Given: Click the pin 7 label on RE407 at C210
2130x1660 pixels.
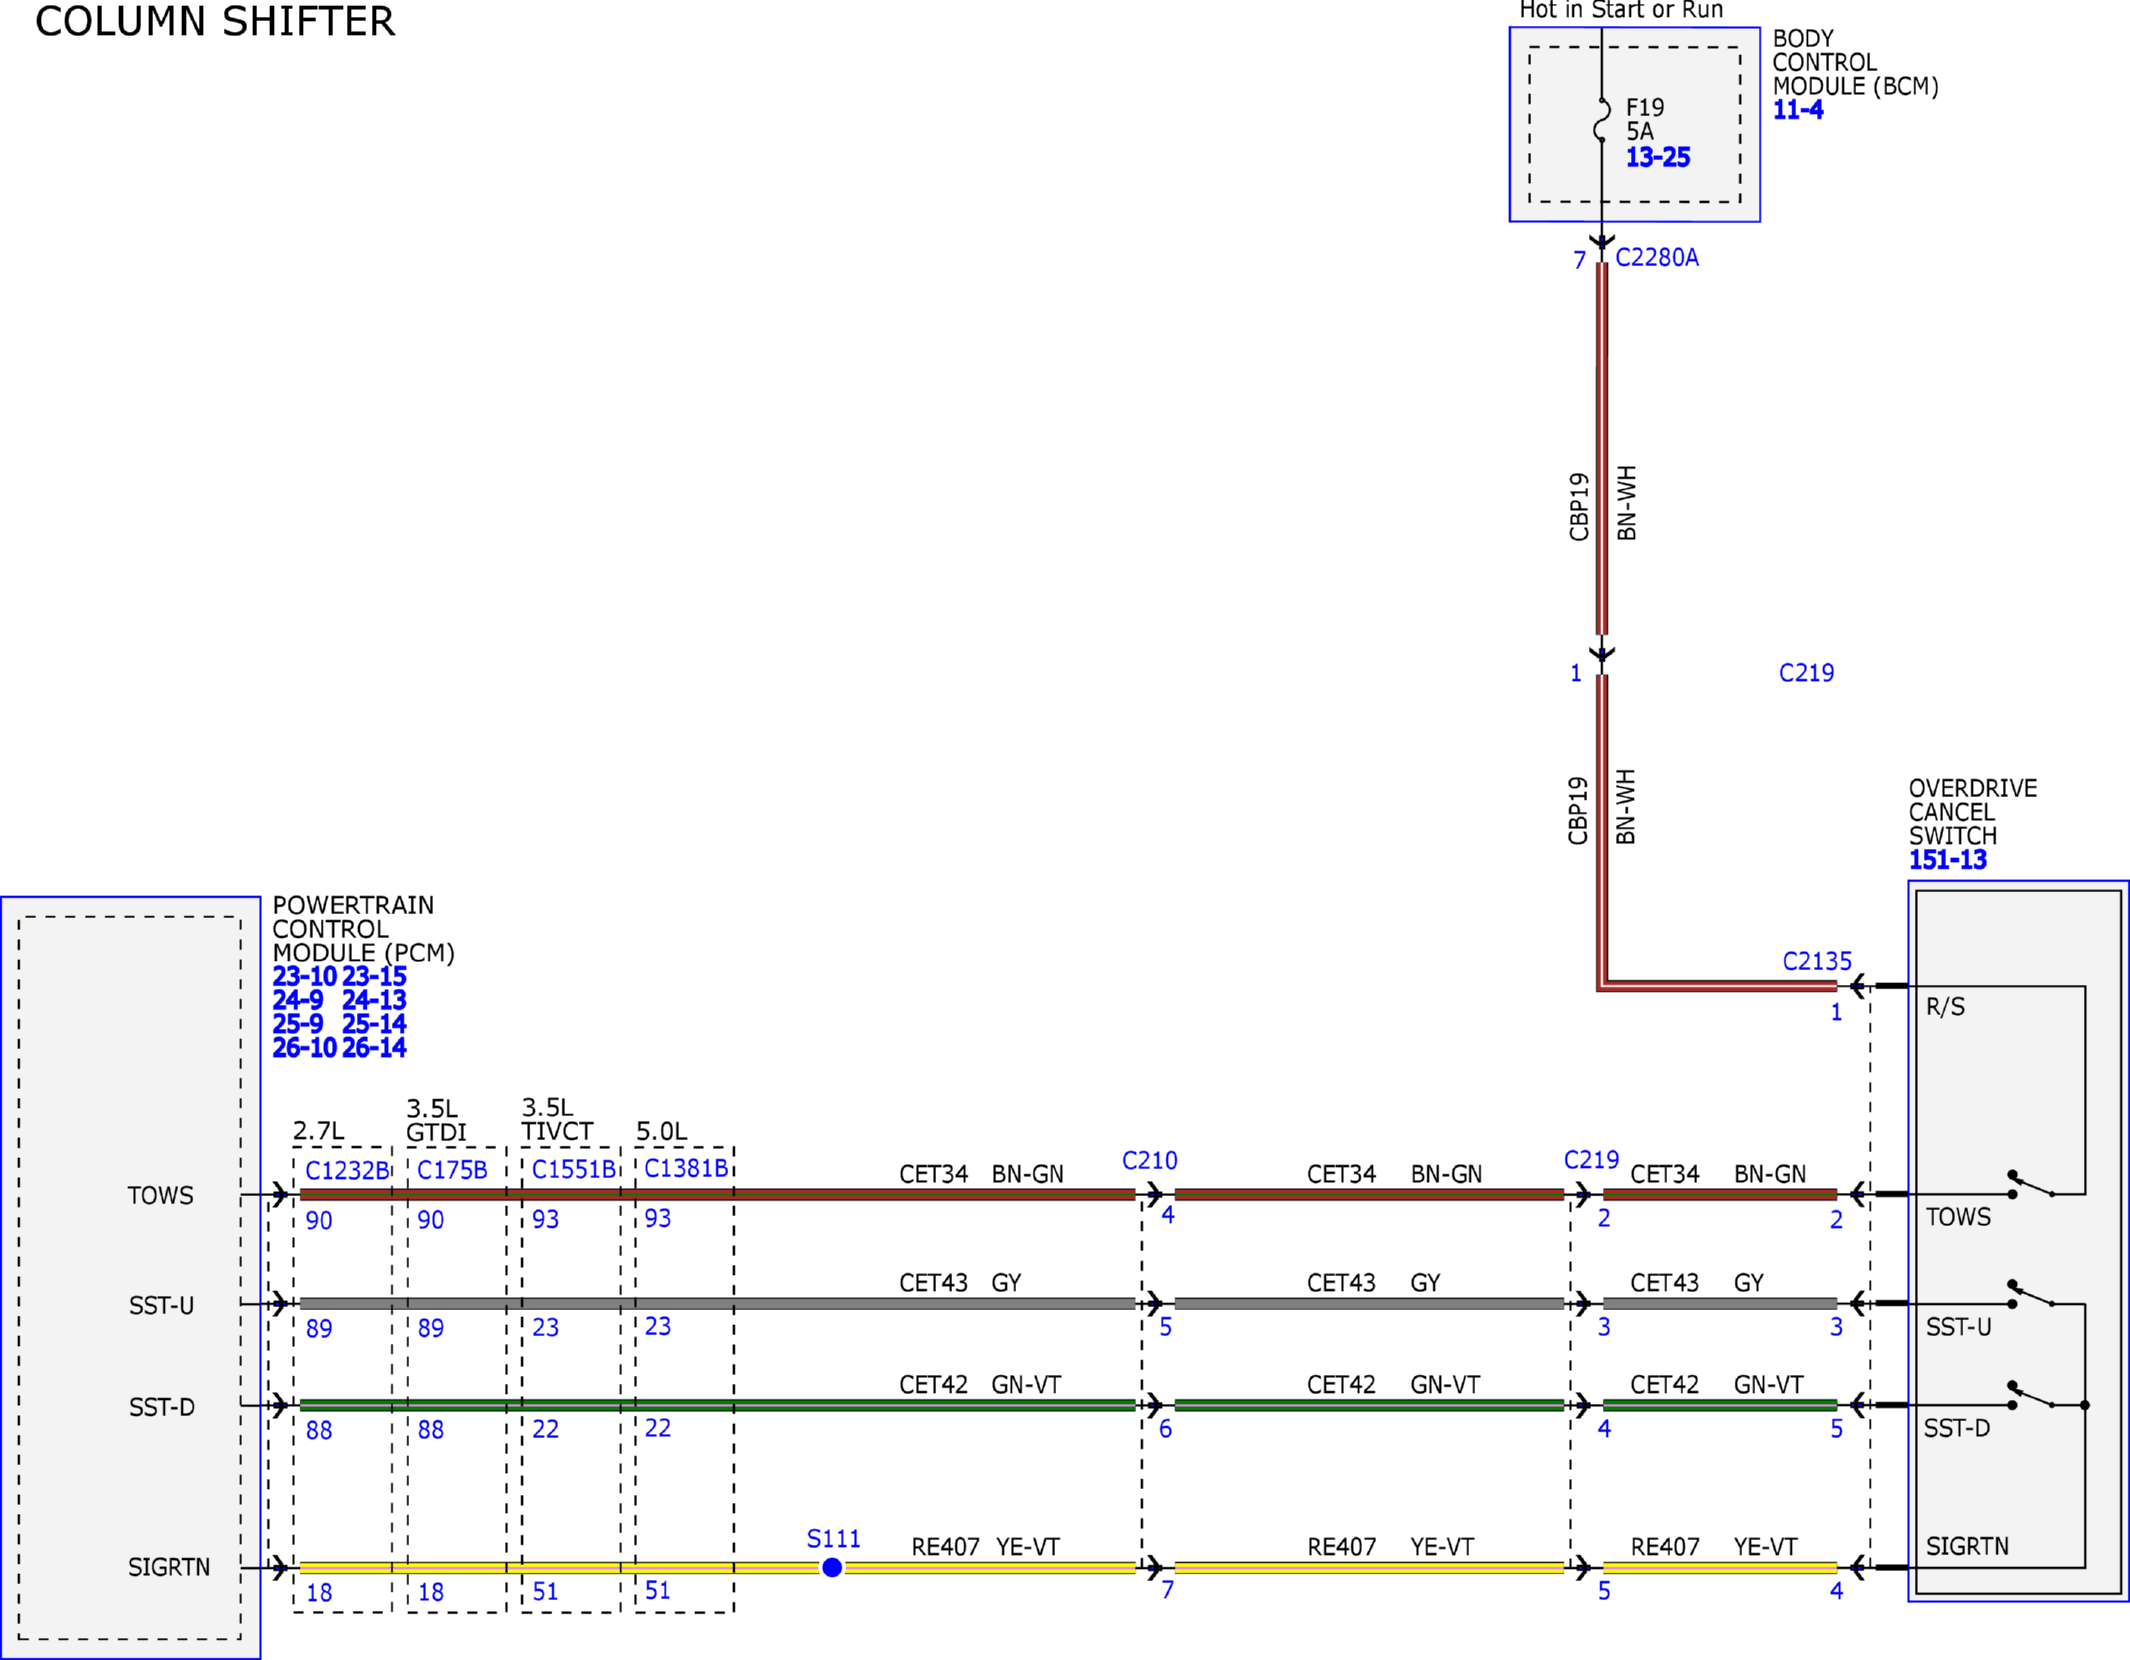Looking at the screenshot, I should coord(1167,1590).
